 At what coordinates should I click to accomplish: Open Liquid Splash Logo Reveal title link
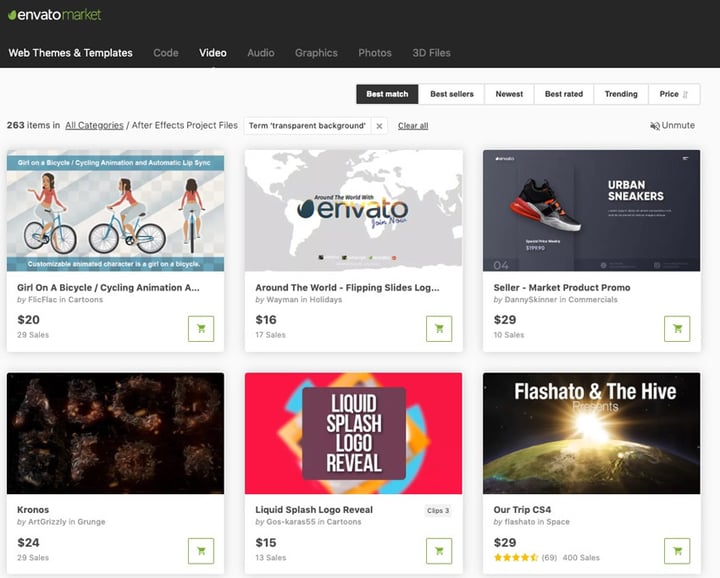pos(314,510)
